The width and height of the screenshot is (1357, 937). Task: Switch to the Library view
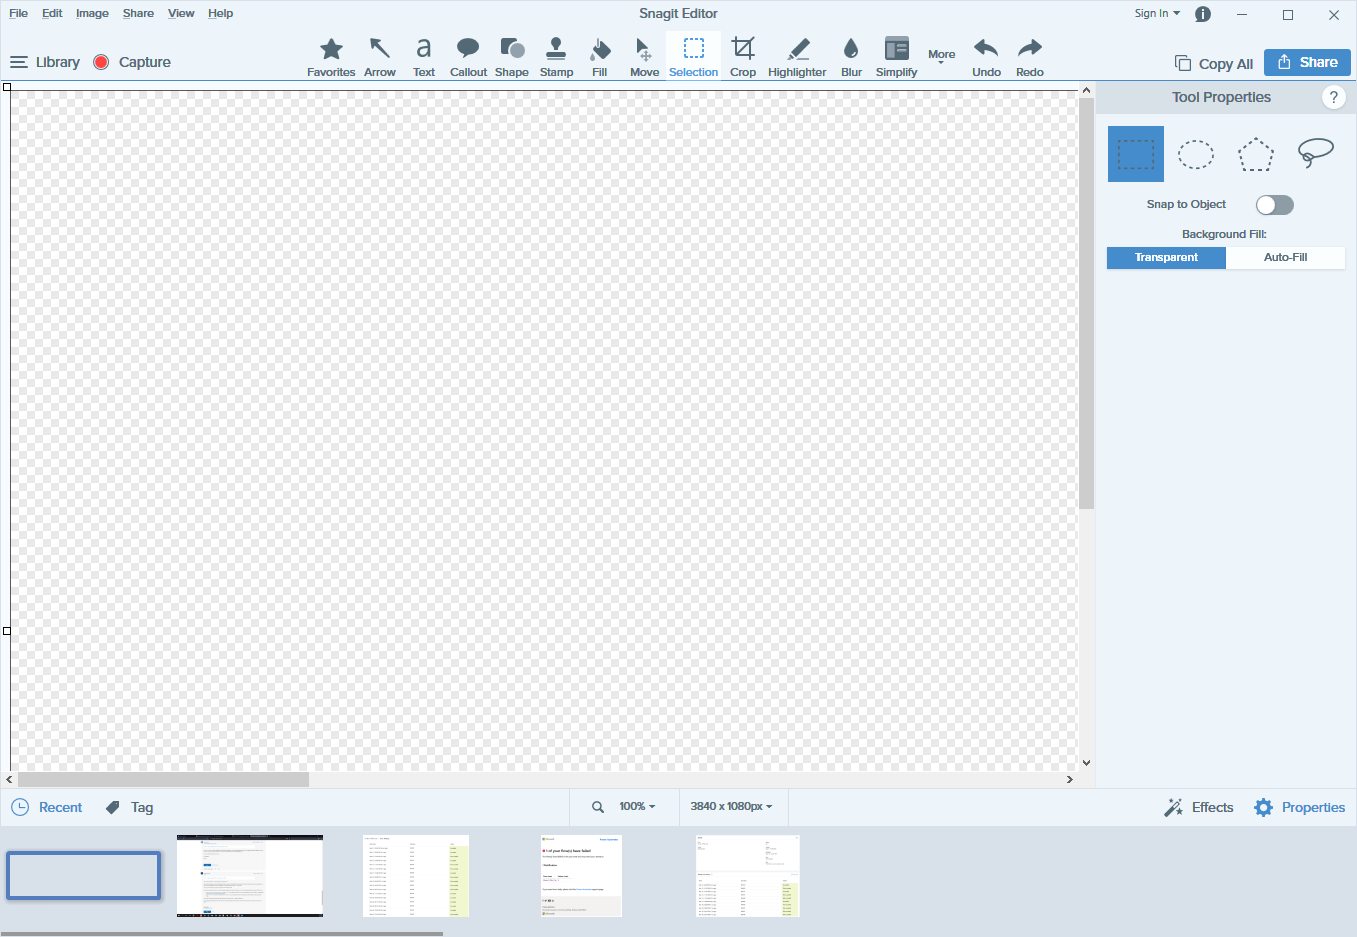point(45,62)
